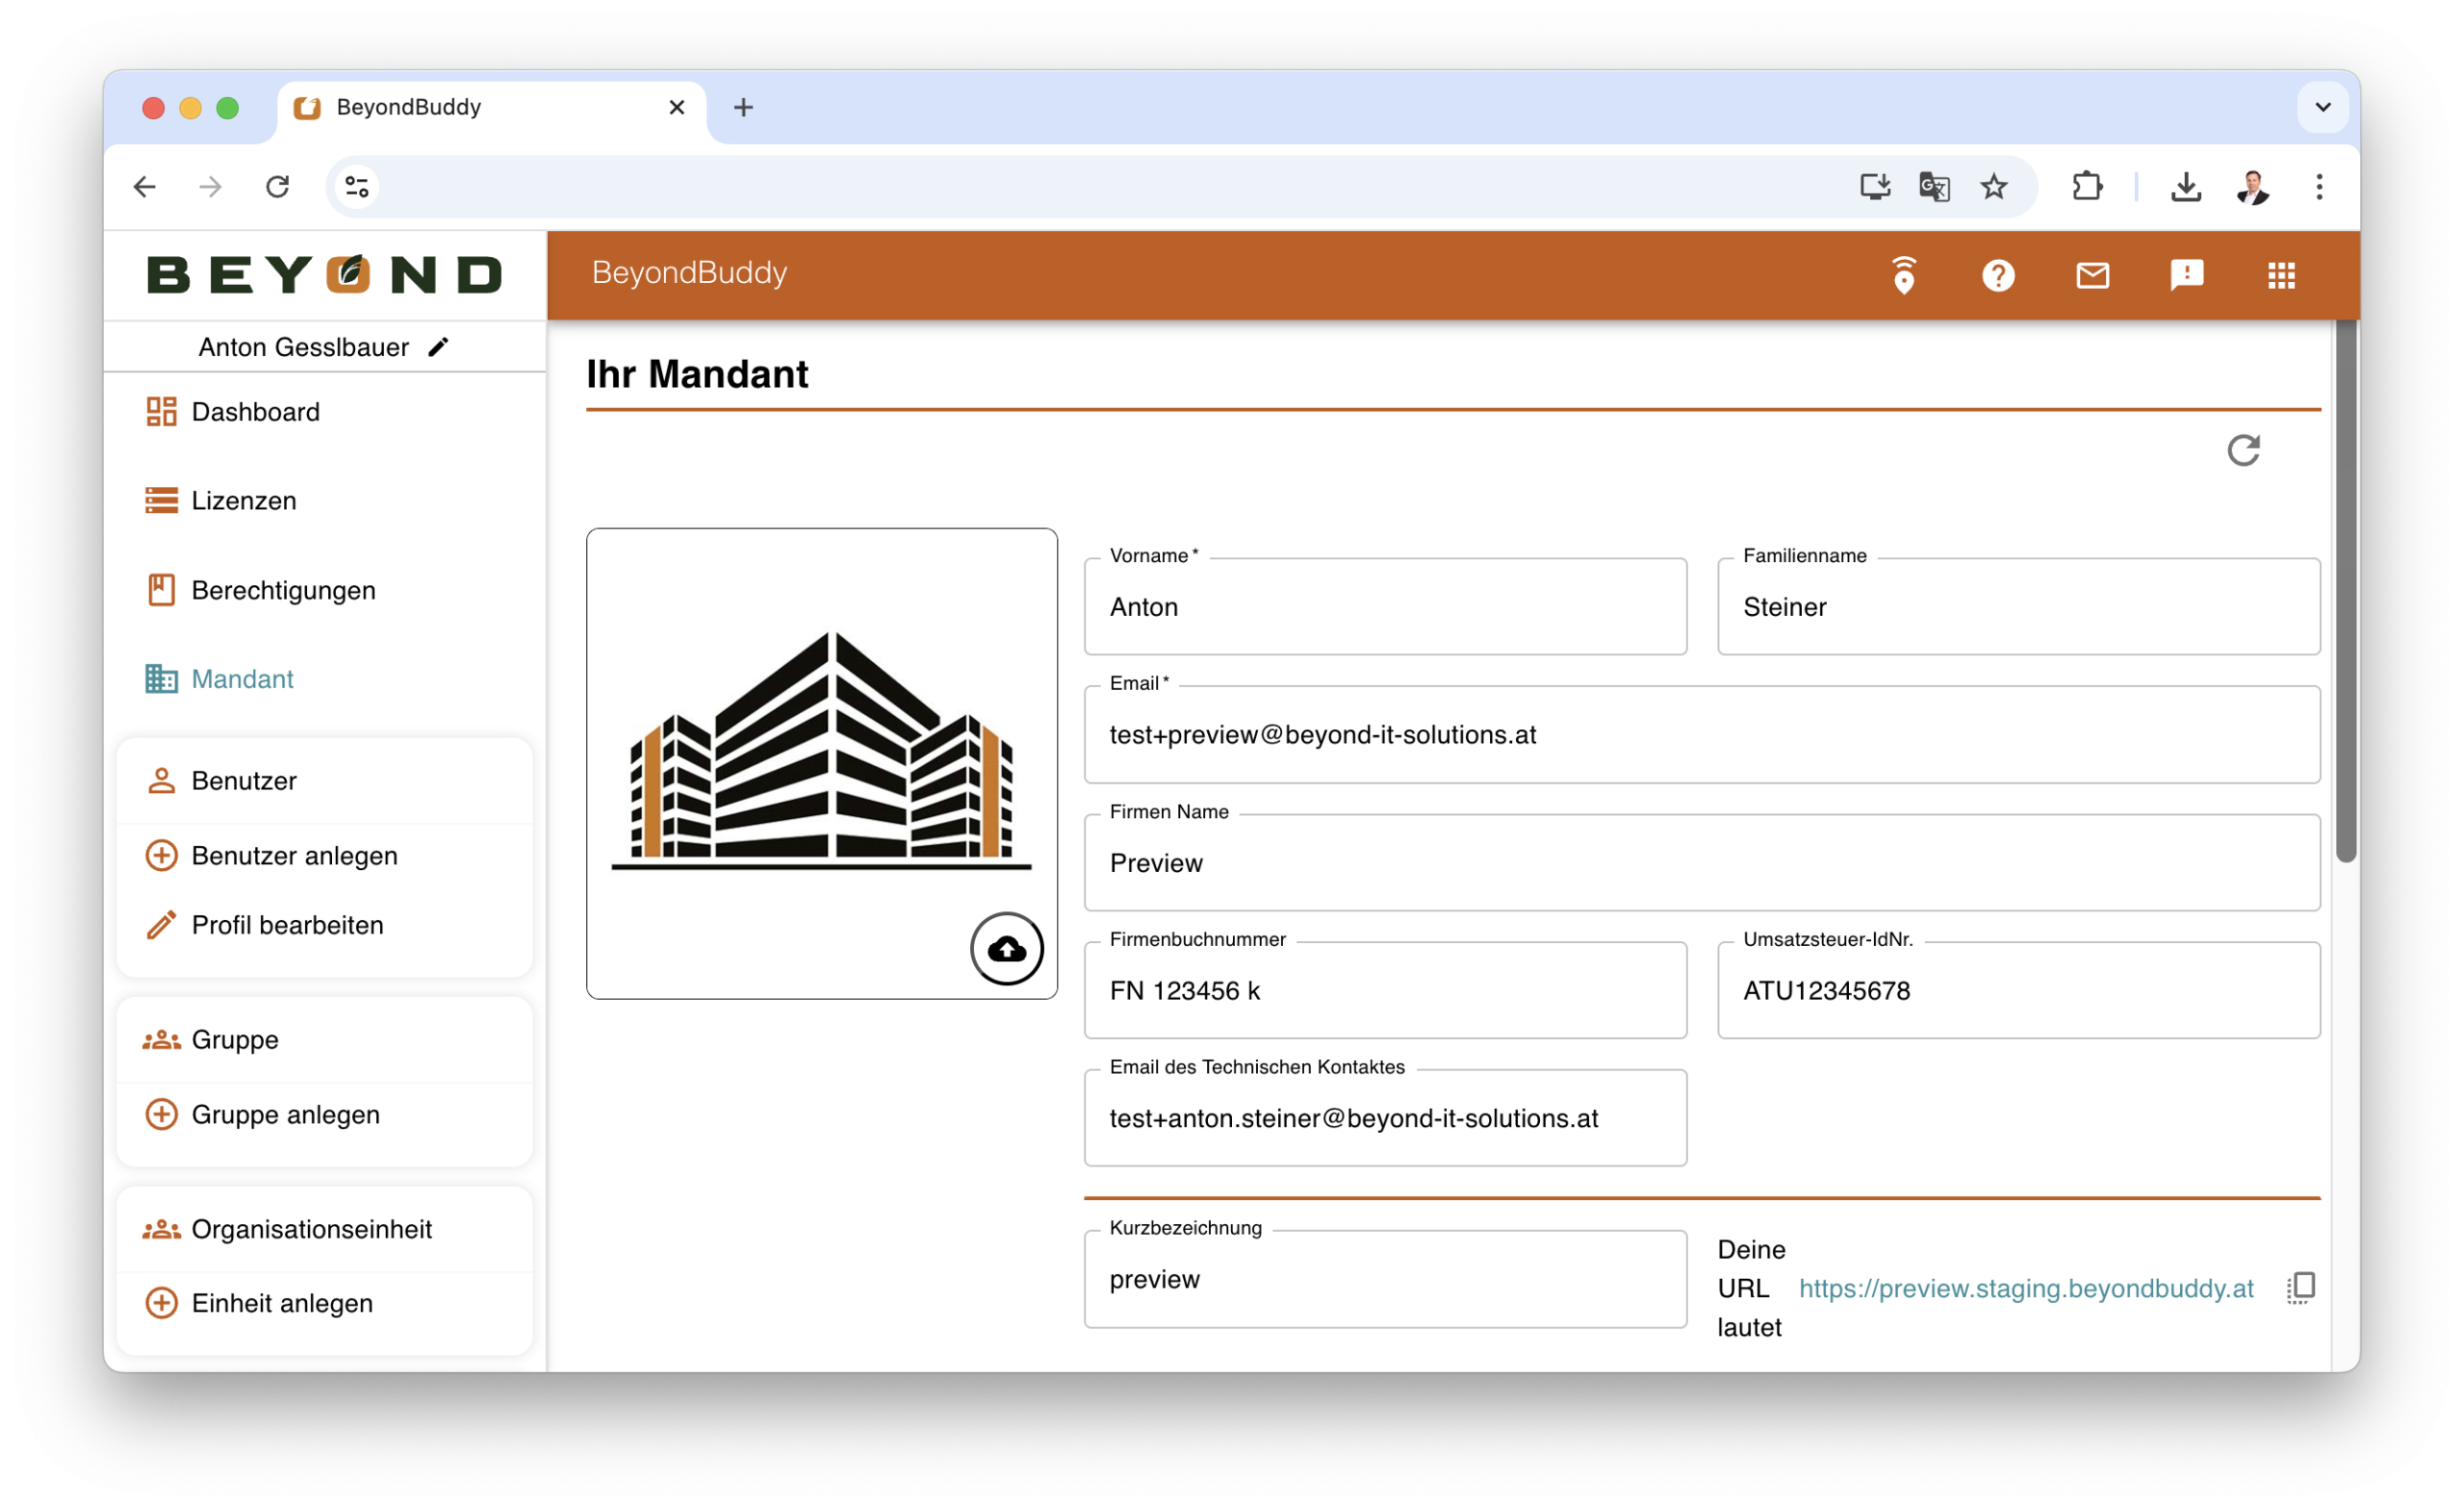This screenshot has height=1509, width=2464.
Task: Click the building logo image
Action: click(x=820, y=750)
